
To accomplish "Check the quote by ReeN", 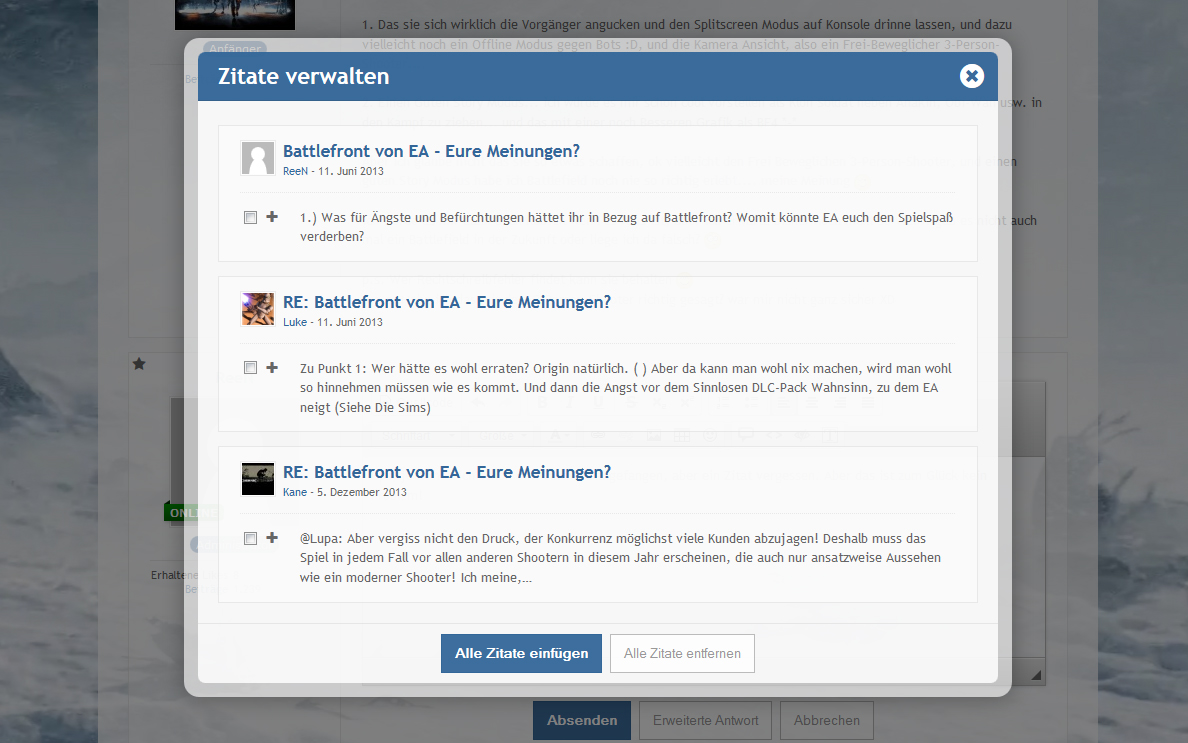I will tap(250, 217).
